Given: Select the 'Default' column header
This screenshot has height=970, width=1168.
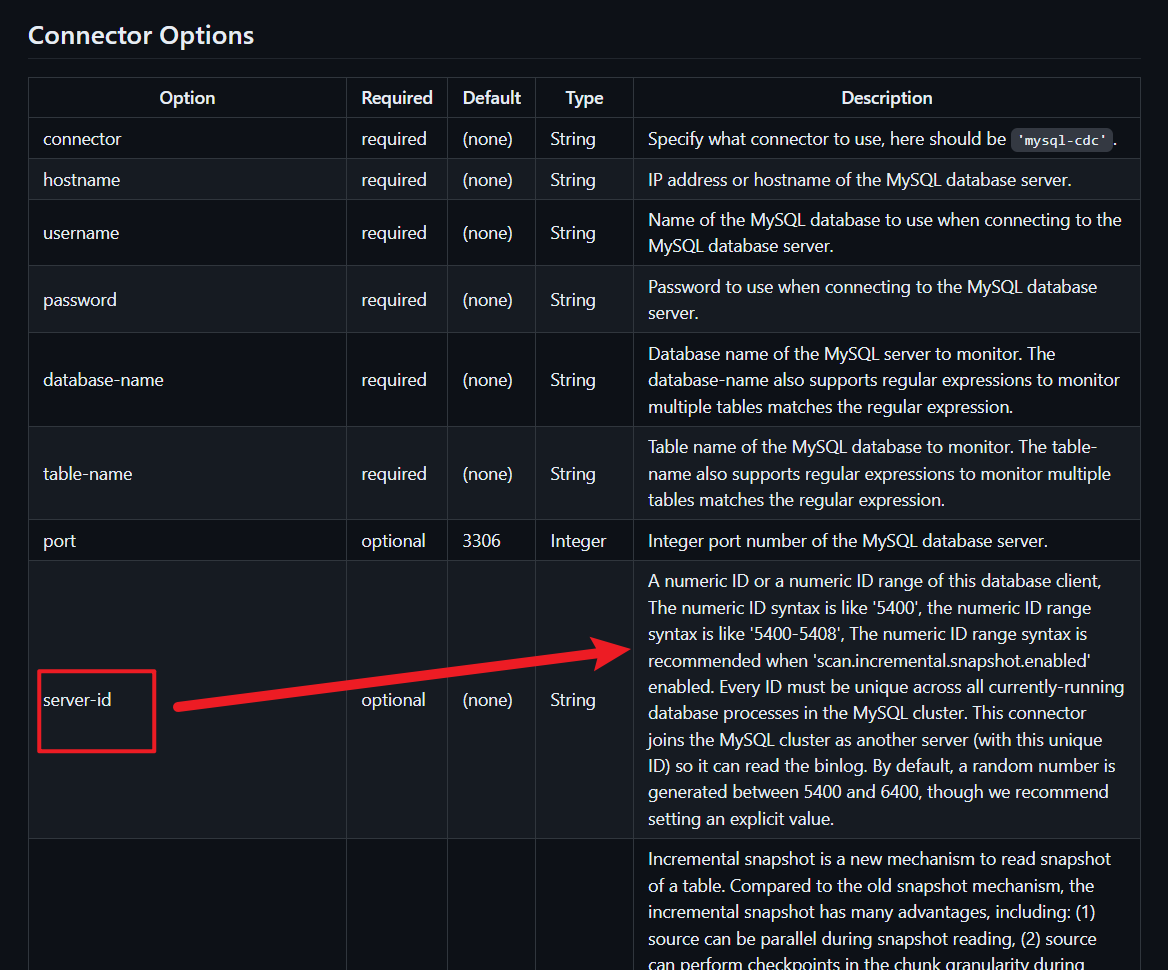Looking at the screenshot, I should point(491,98).
